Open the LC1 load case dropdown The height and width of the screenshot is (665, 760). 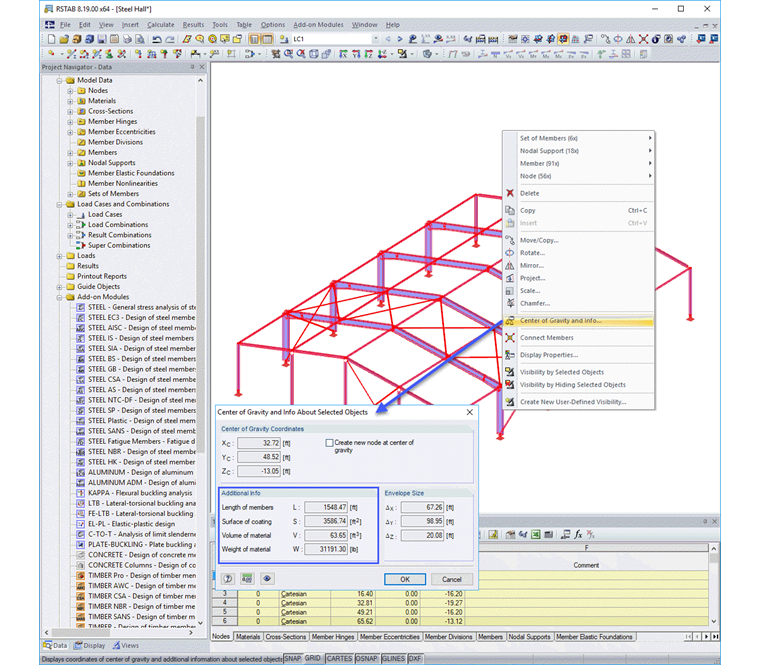click(376, 39)
